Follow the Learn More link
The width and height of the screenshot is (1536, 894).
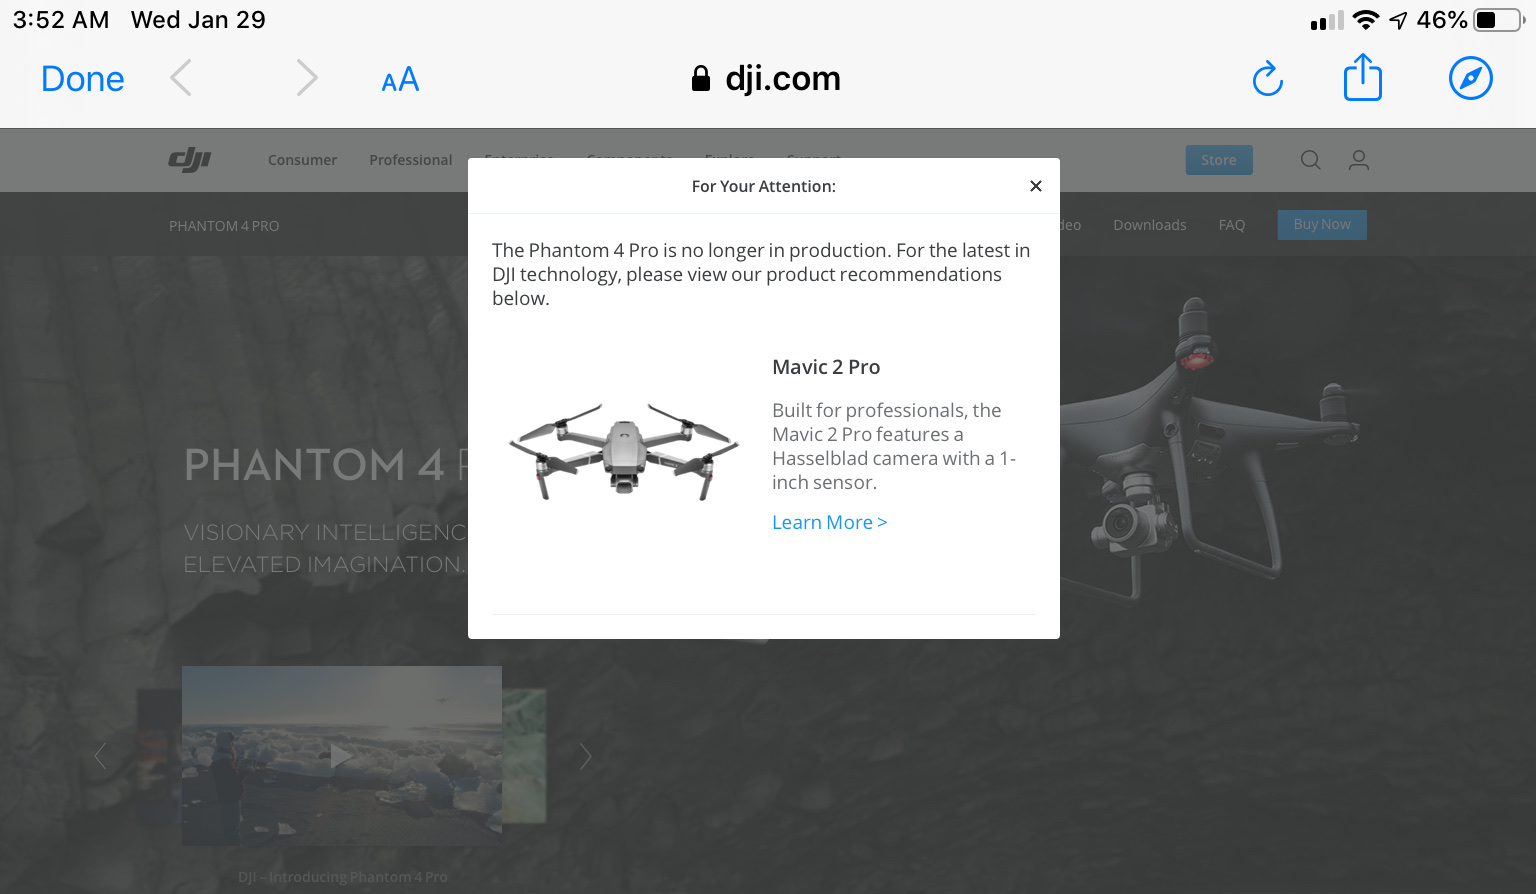(829, 522)
